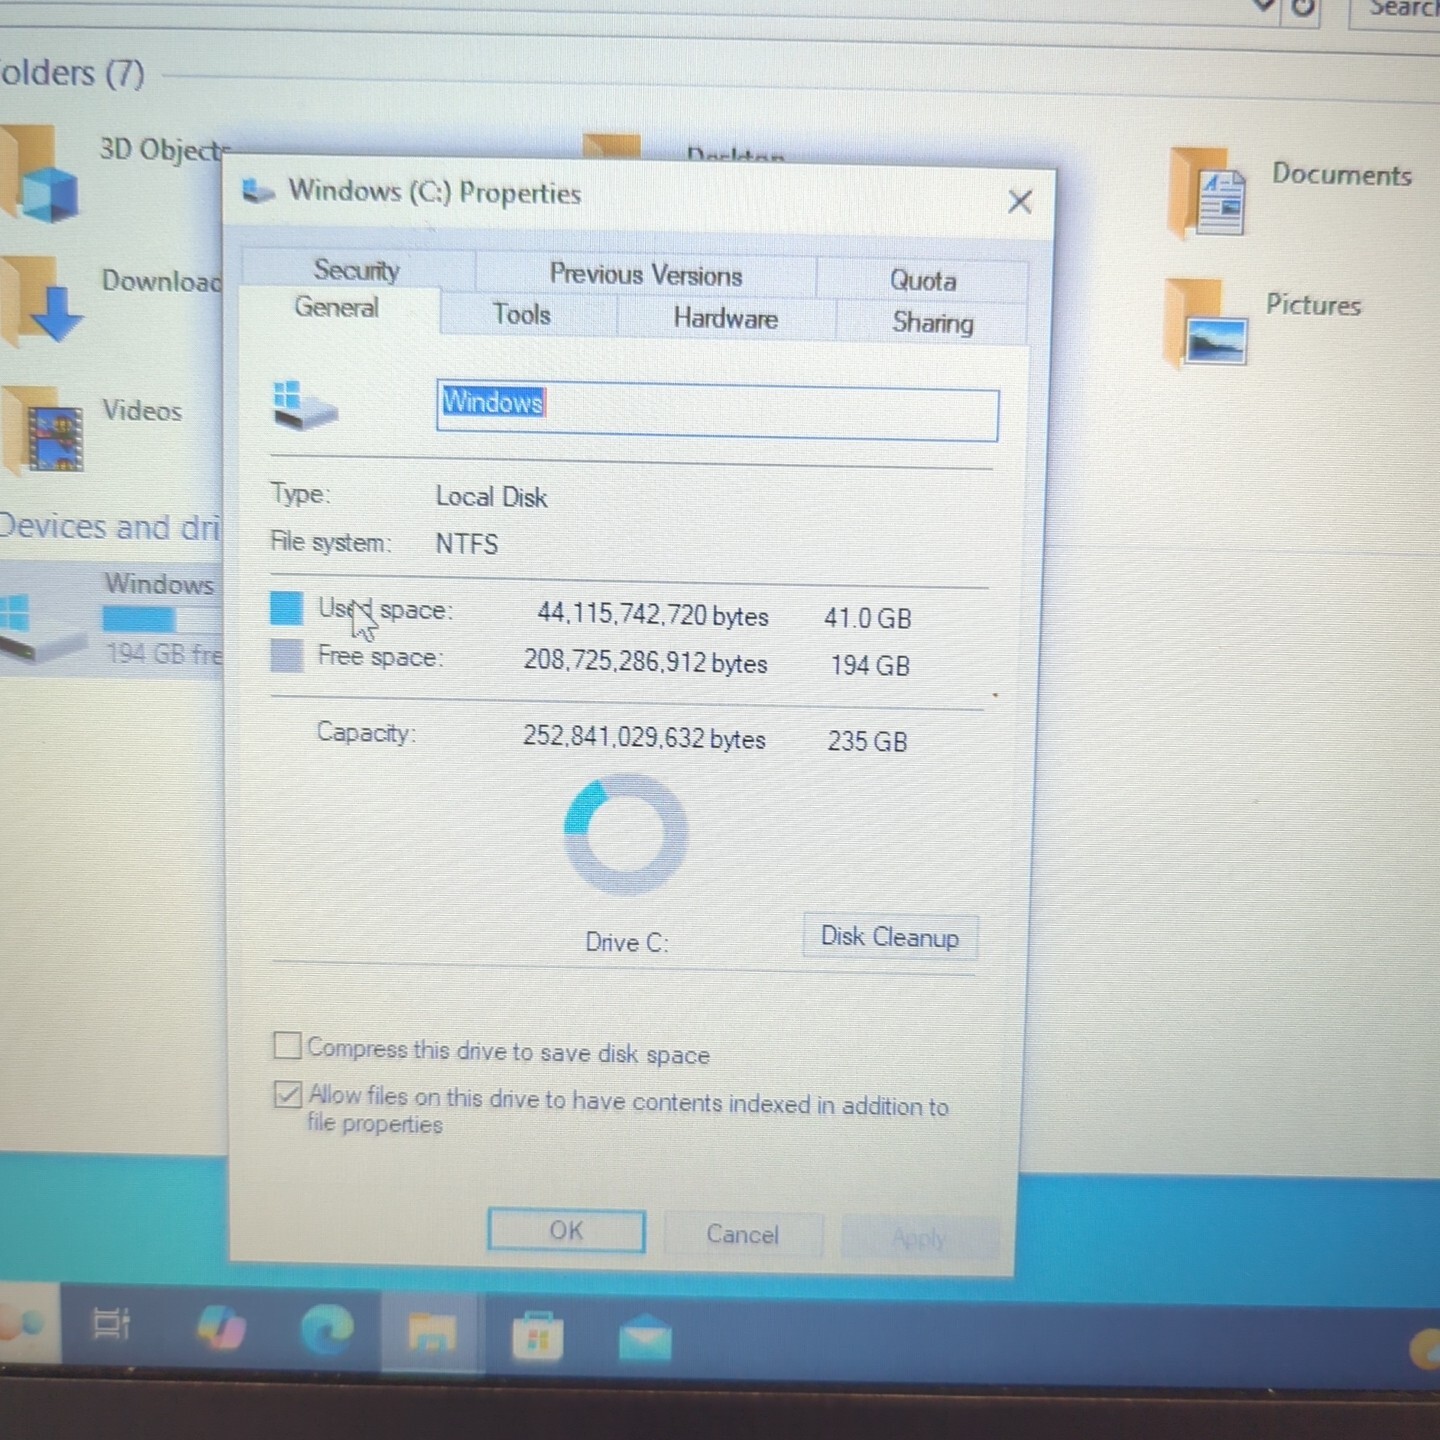1440x1440 pixels.
Task: Click the Windows drive usage bar
Action: (160, 620)
